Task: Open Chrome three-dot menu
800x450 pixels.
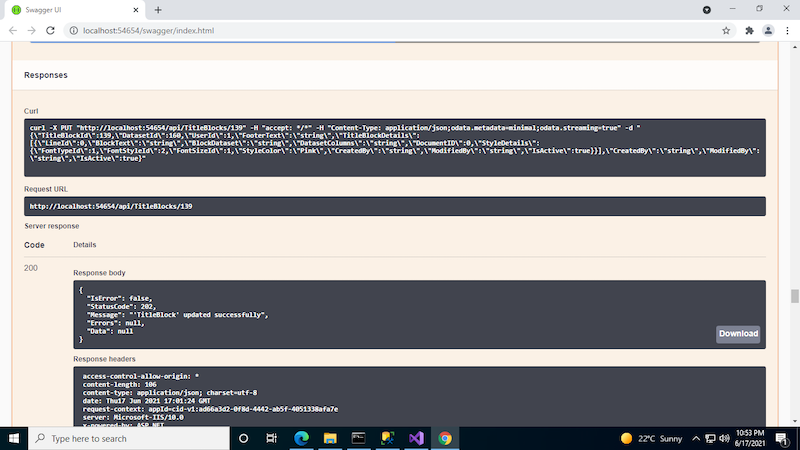Action: click(x=787, y=31)
